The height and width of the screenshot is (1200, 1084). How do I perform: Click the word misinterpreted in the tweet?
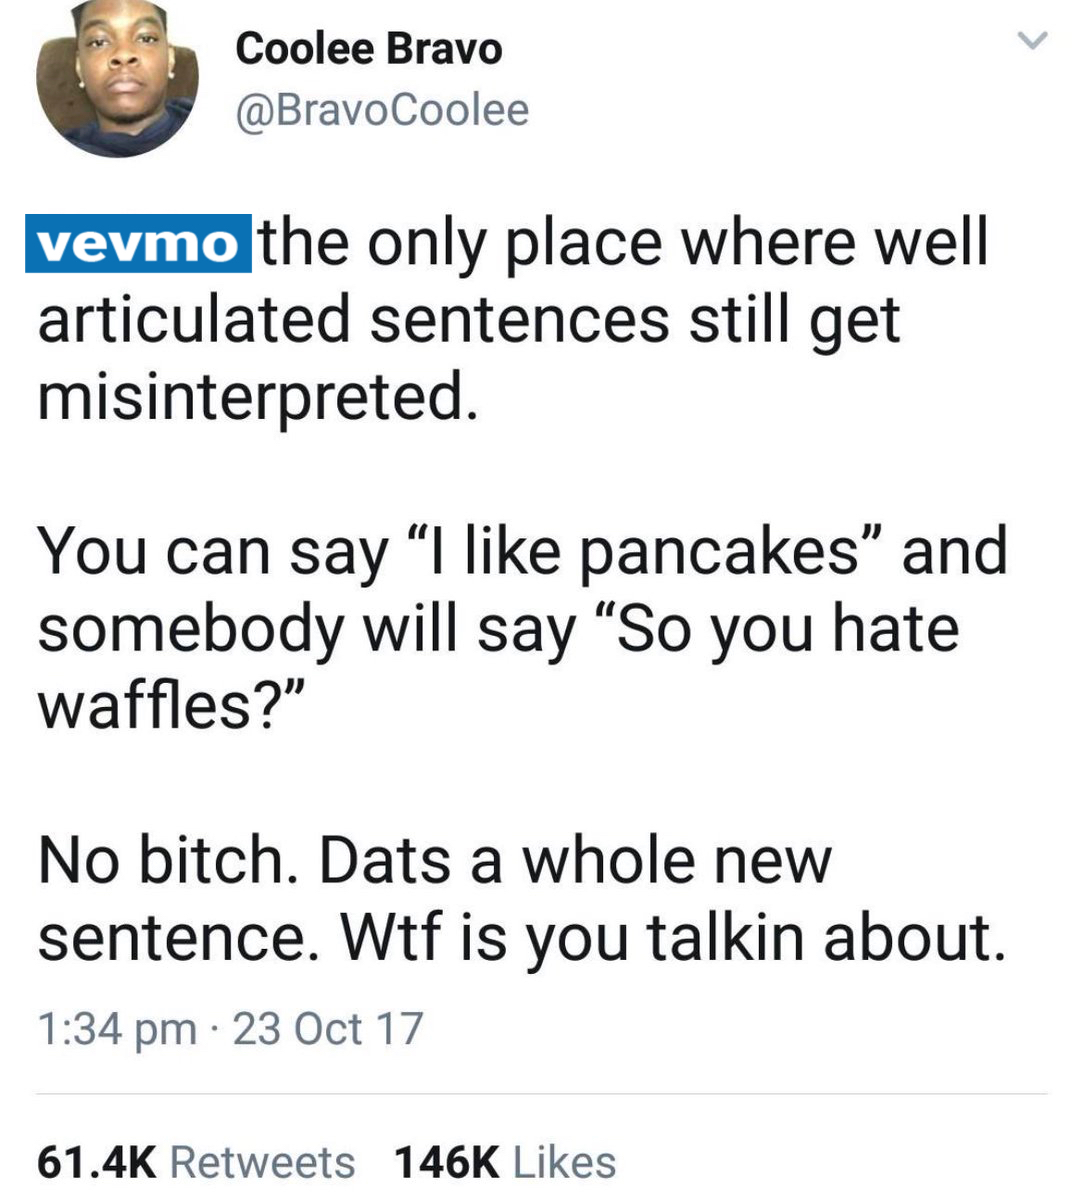[252, 398]
